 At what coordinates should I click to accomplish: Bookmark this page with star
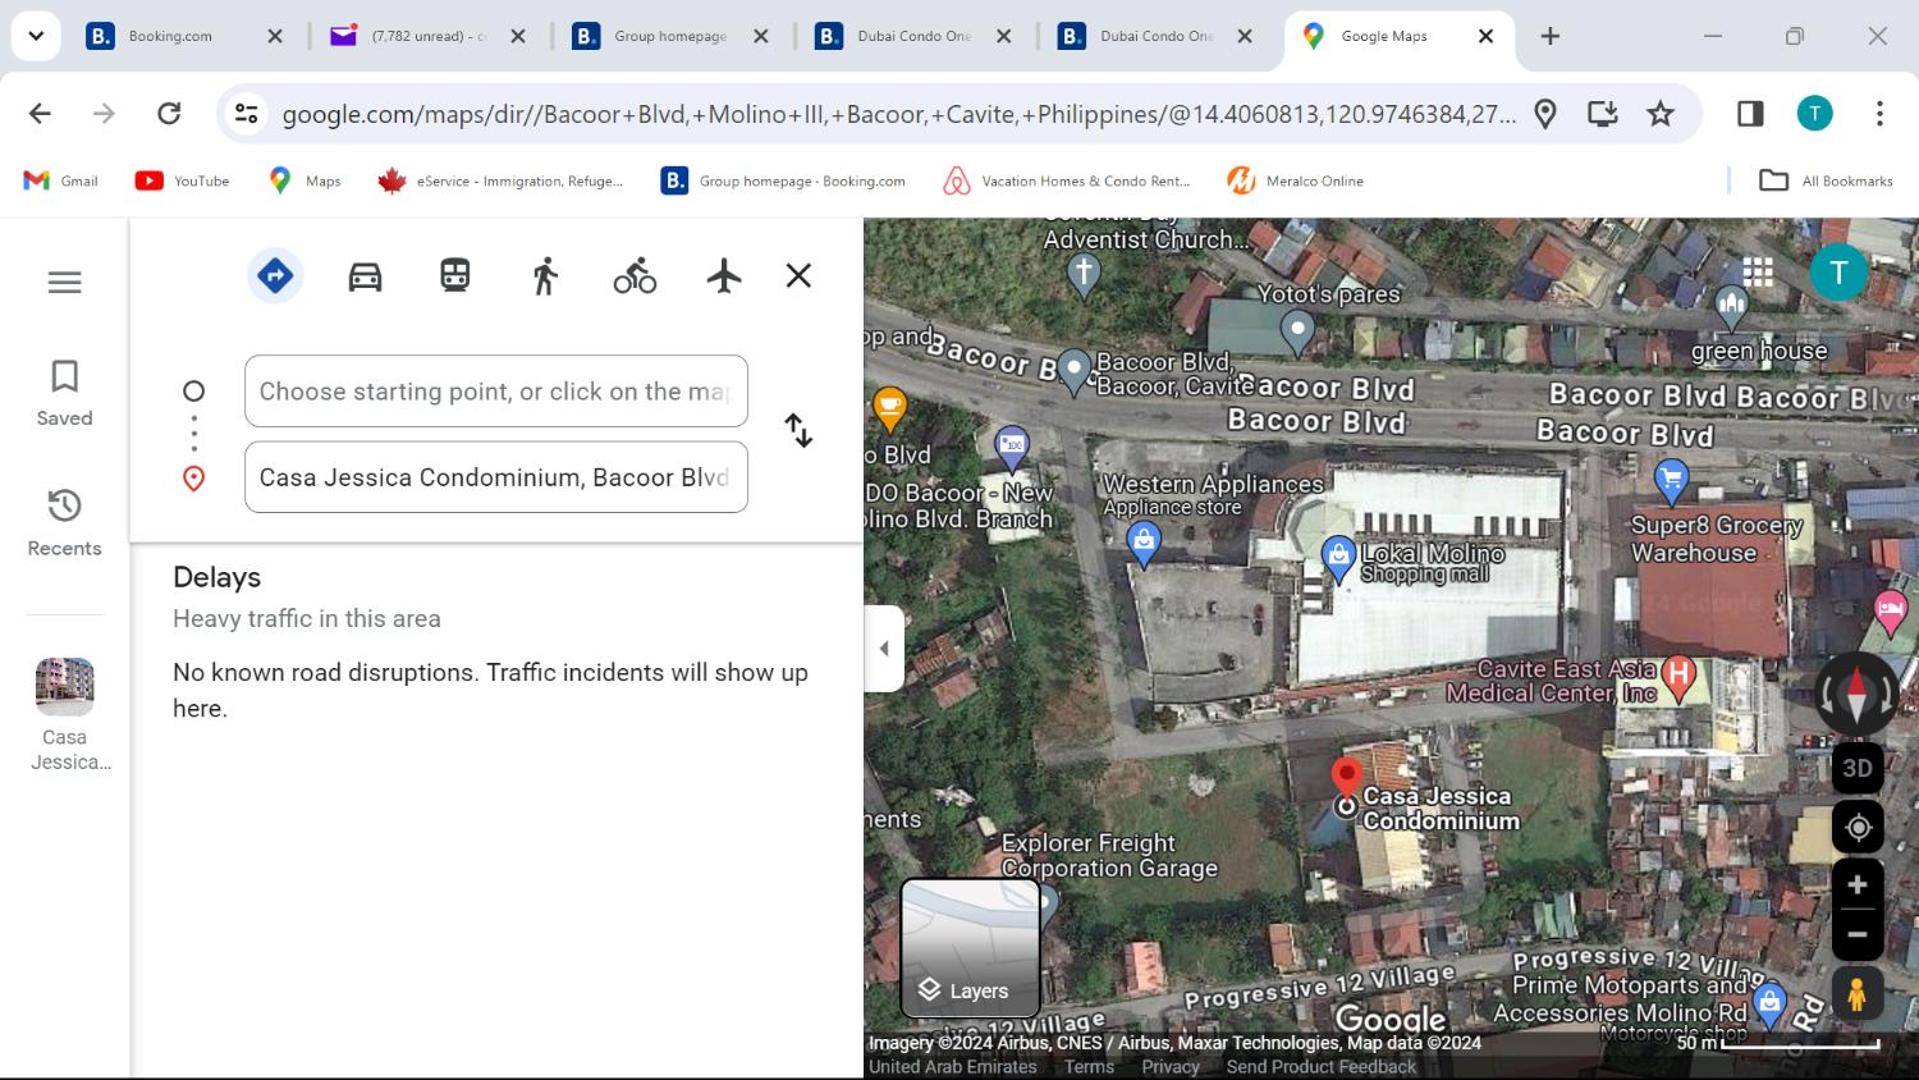1660,114
